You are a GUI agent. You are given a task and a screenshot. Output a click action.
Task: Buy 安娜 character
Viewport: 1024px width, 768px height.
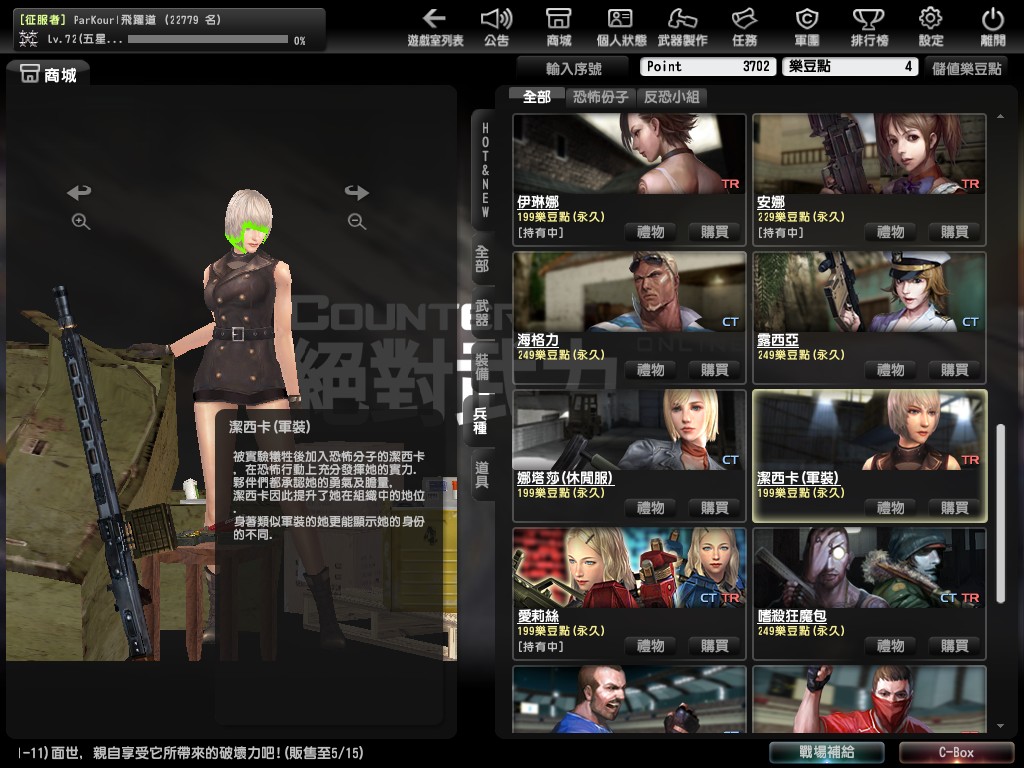point(954,232)
